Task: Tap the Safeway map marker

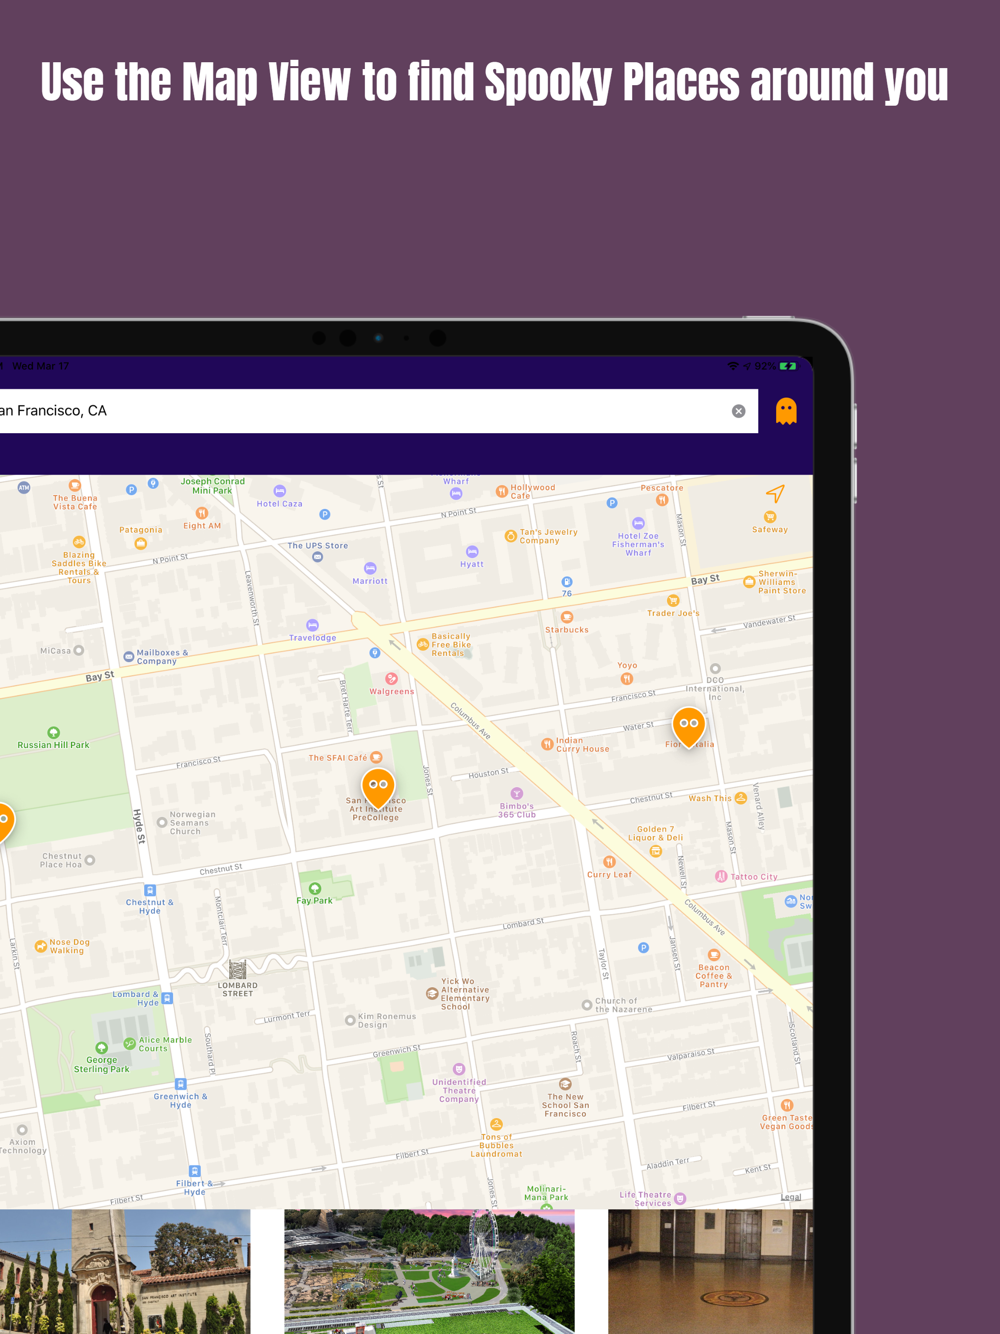Action: pos(770,517)
